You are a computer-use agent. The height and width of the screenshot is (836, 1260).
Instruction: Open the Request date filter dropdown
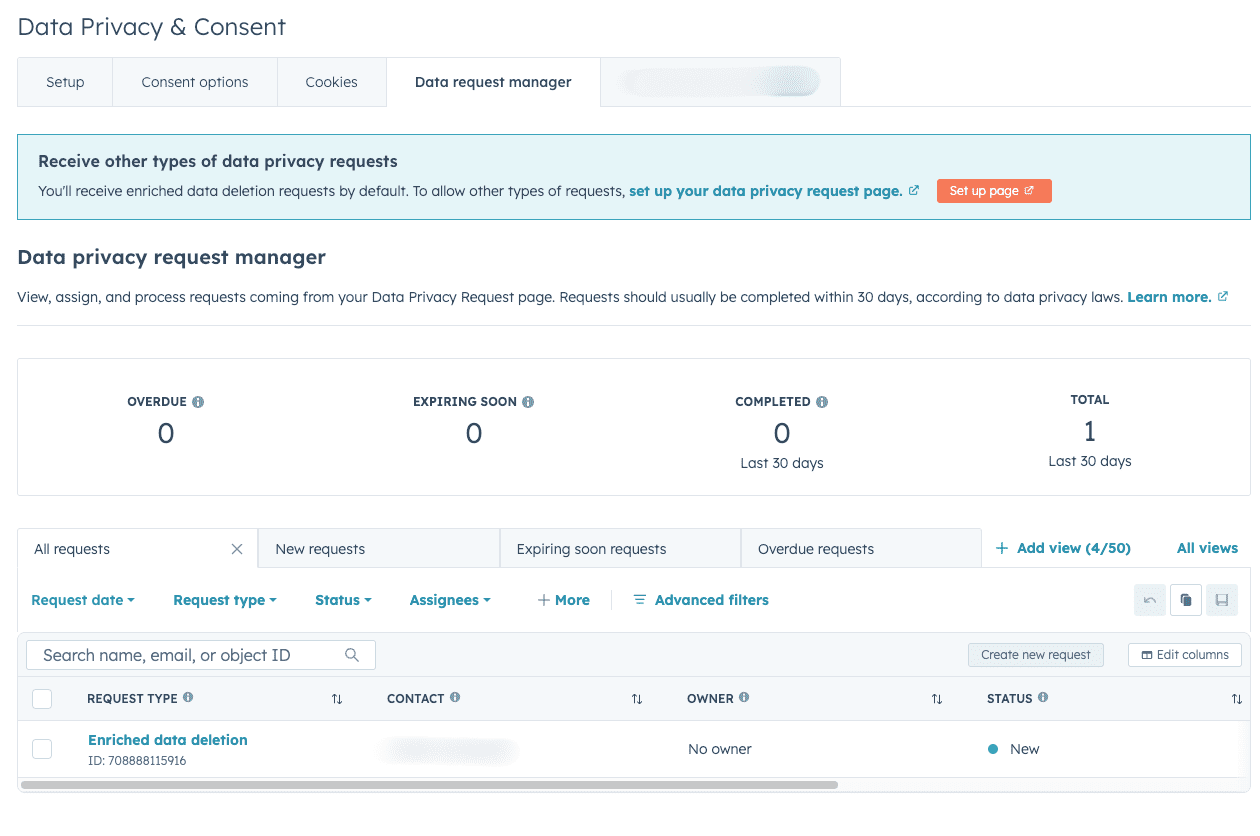coord(82,599)
